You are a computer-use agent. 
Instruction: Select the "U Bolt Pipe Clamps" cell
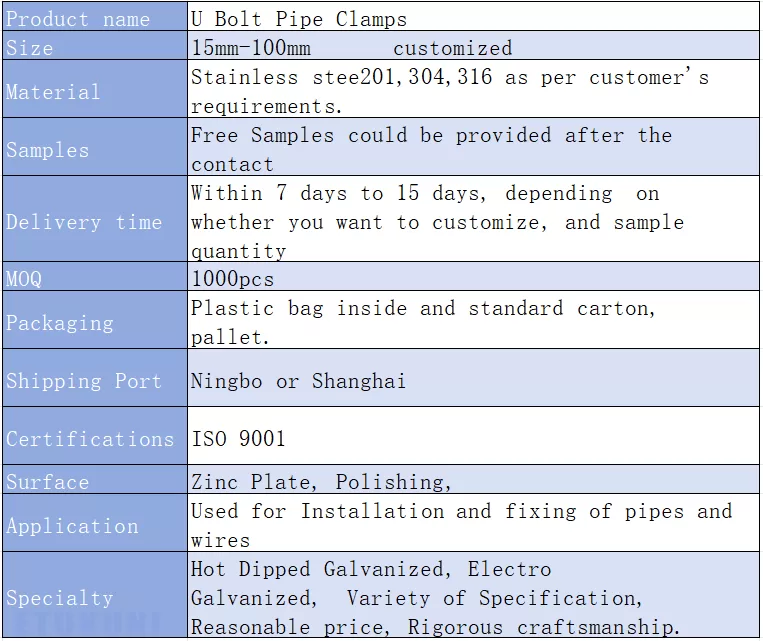click(x=472, y=18)
